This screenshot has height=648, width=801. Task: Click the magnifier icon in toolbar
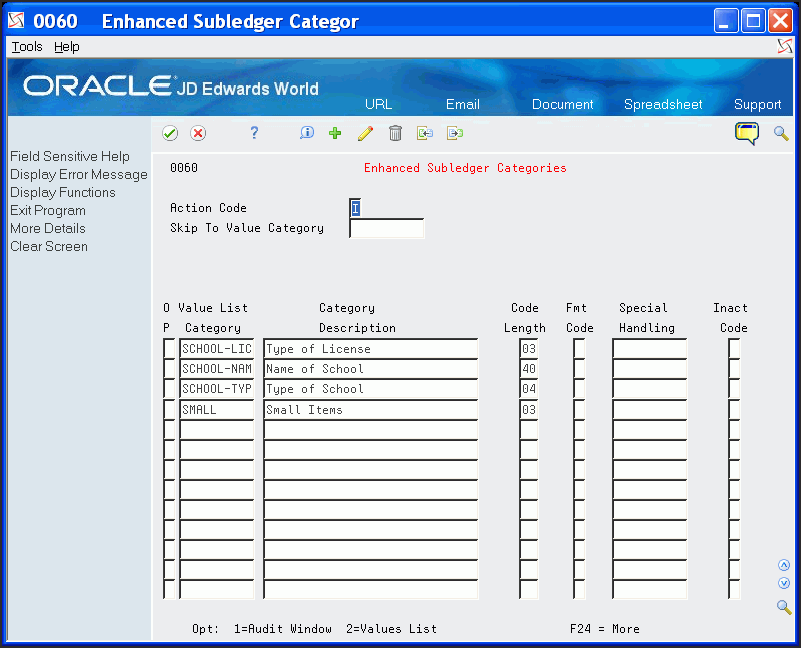781,133
